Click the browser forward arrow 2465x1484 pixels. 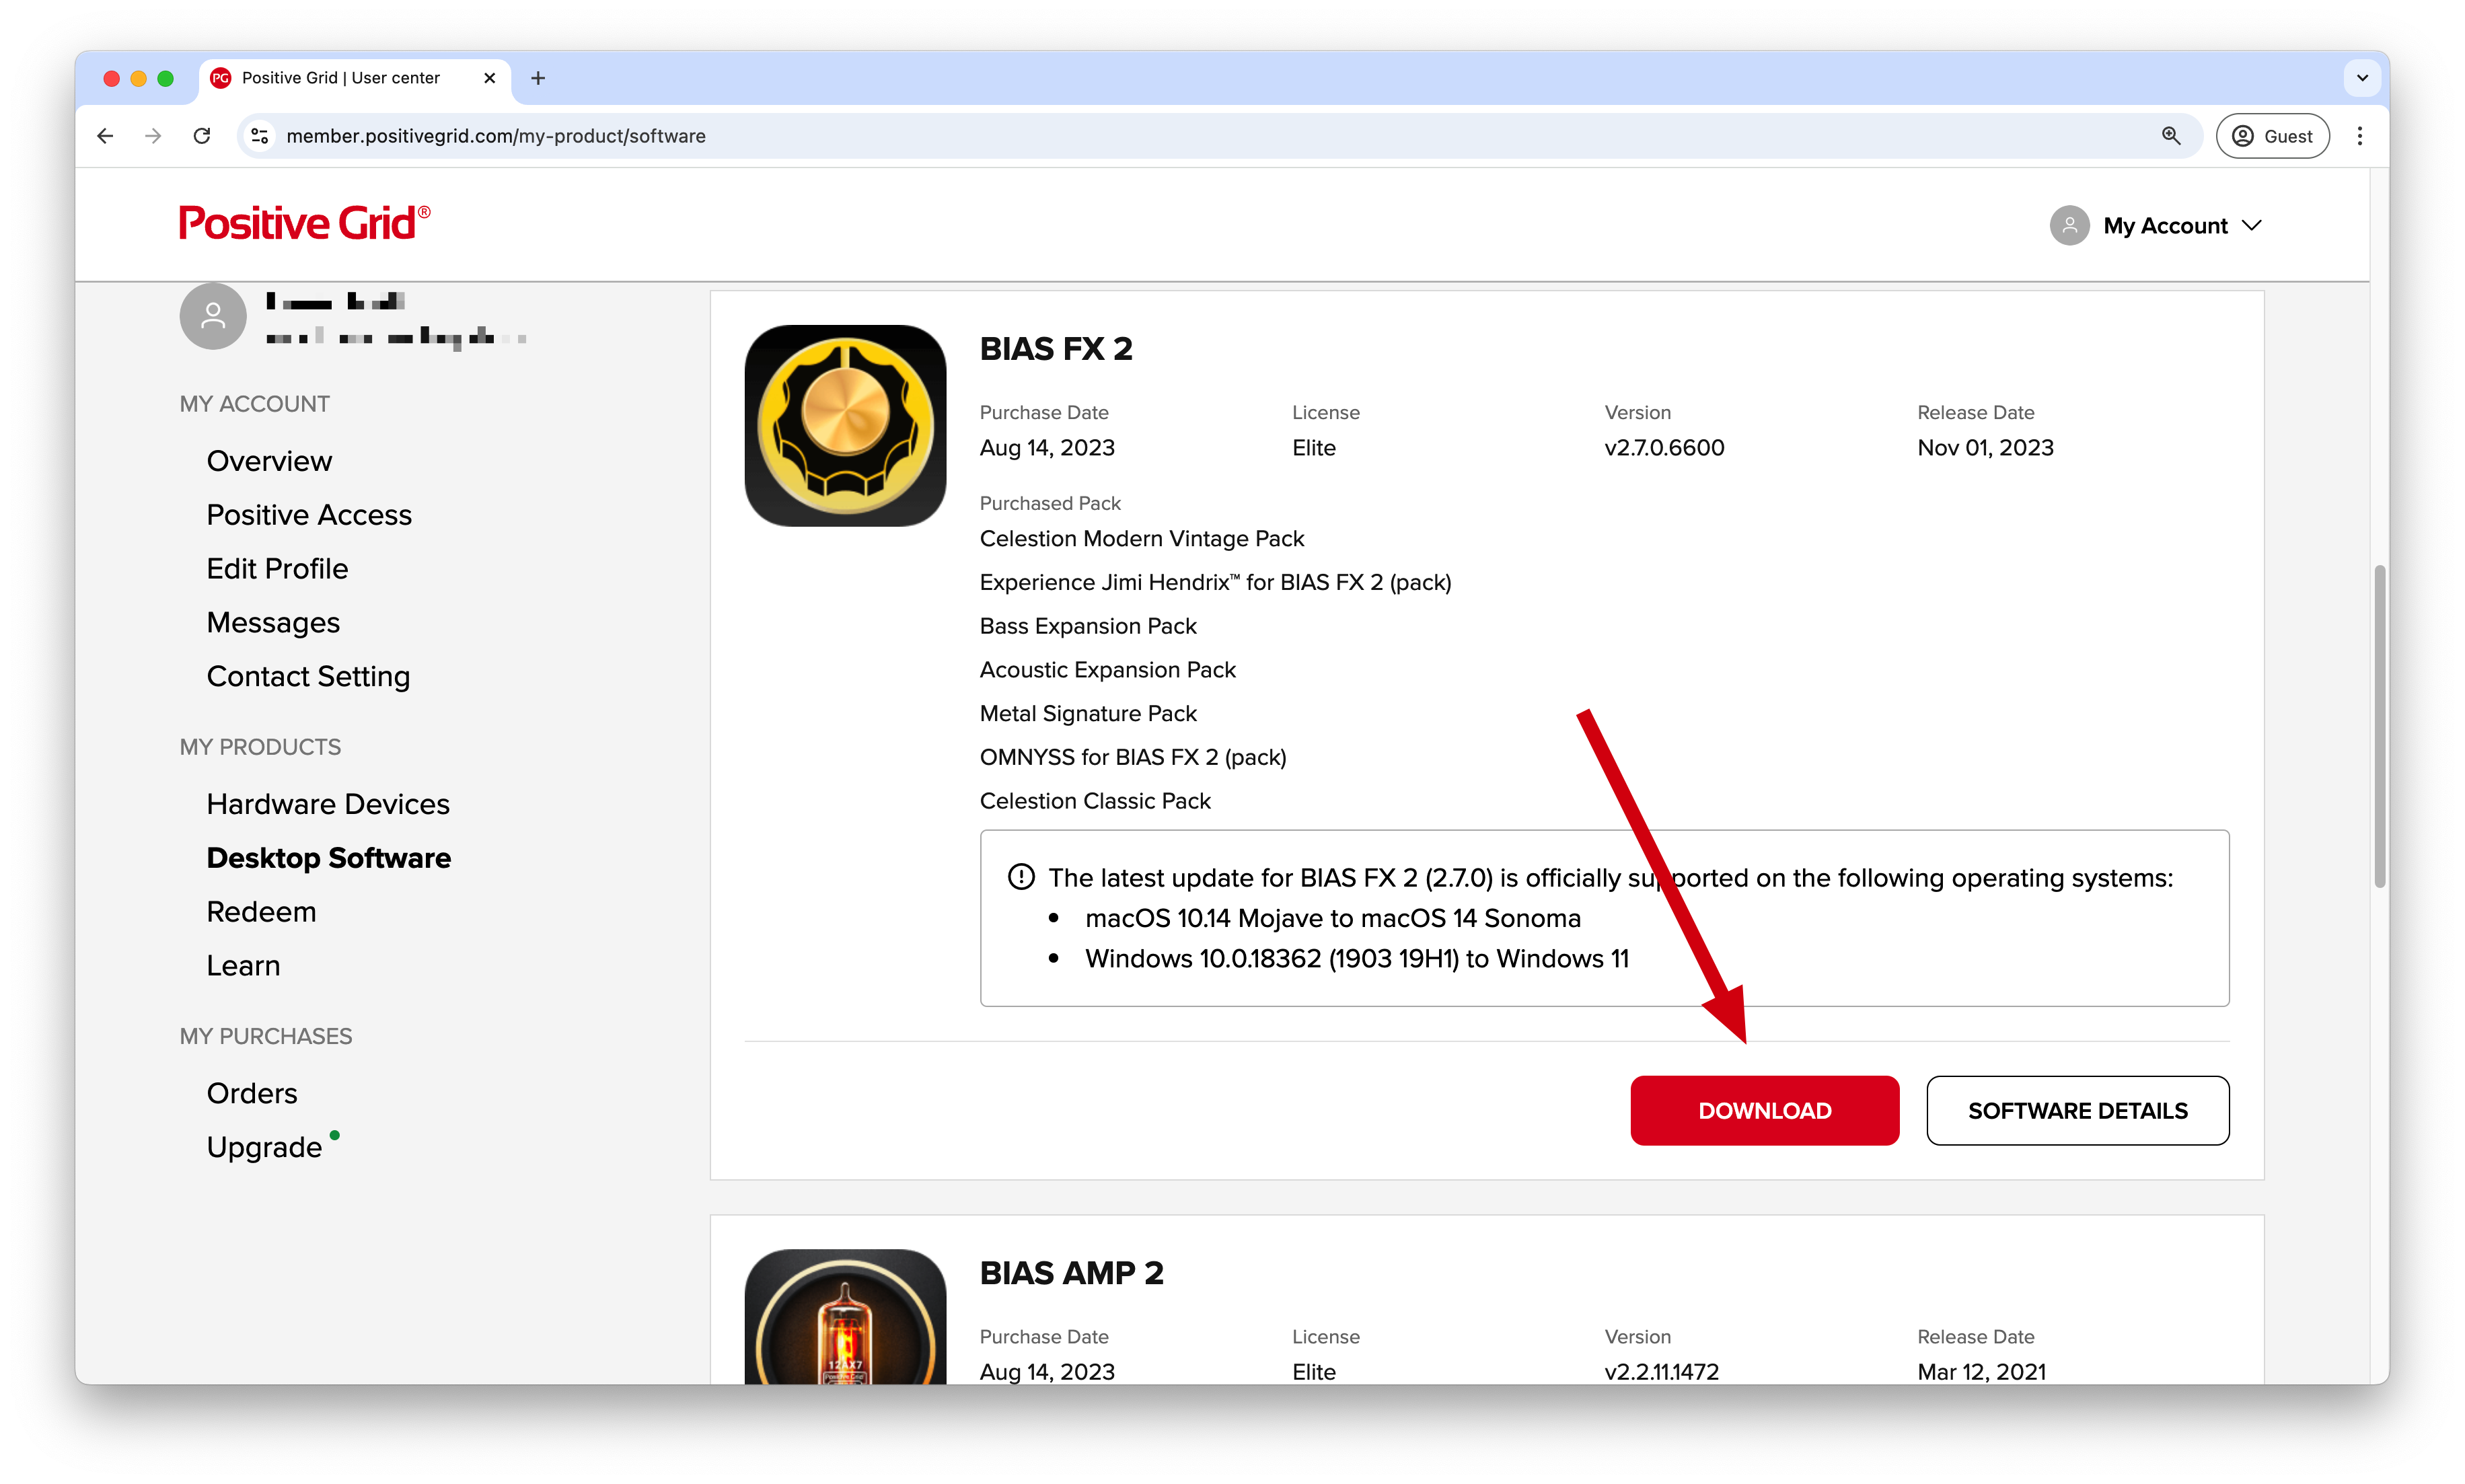[x=153, y=136]
